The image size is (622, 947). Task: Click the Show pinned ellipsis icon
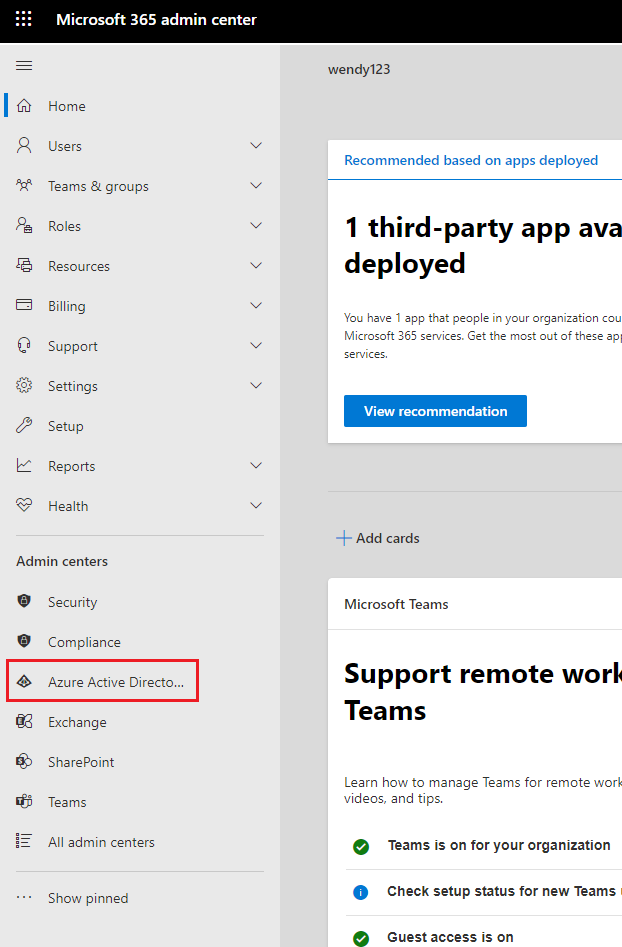click(24, 897)
